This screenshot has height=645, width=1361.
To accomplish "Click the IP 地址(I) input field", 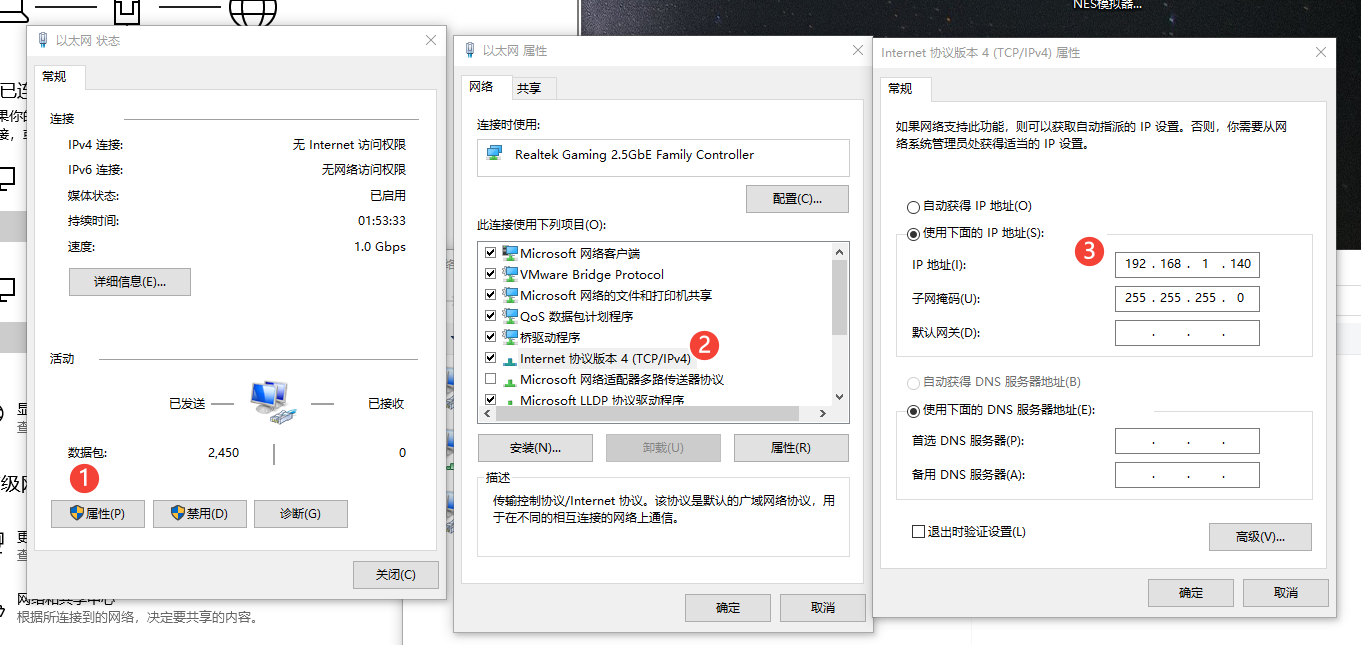I will (x=1187, y=264).
